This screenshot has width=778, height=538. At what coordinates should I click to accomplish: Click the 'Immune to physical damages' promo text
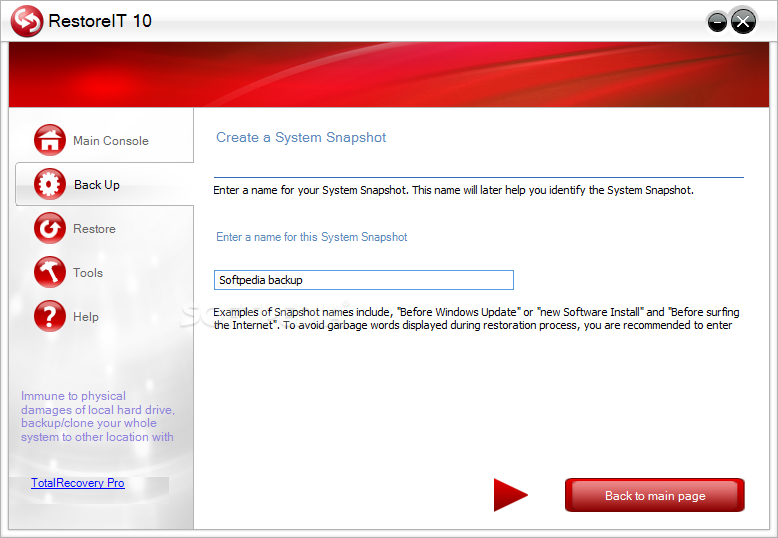[97, 416]
